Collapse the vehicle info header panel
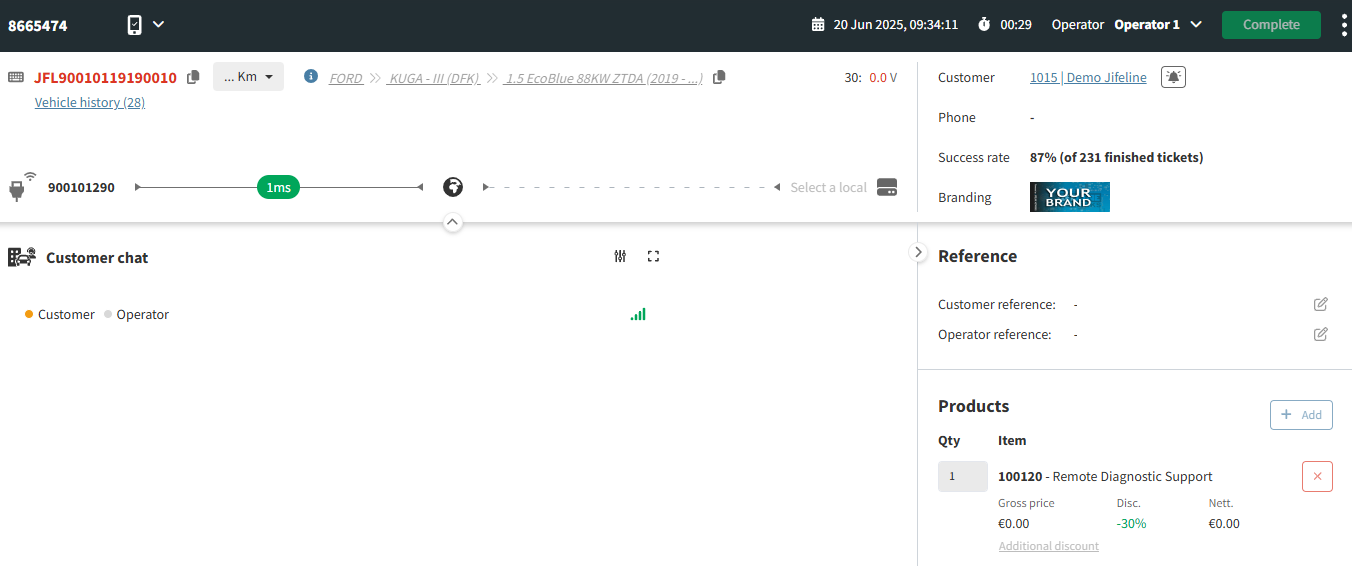1352x566 pixels. coord(453,222)
